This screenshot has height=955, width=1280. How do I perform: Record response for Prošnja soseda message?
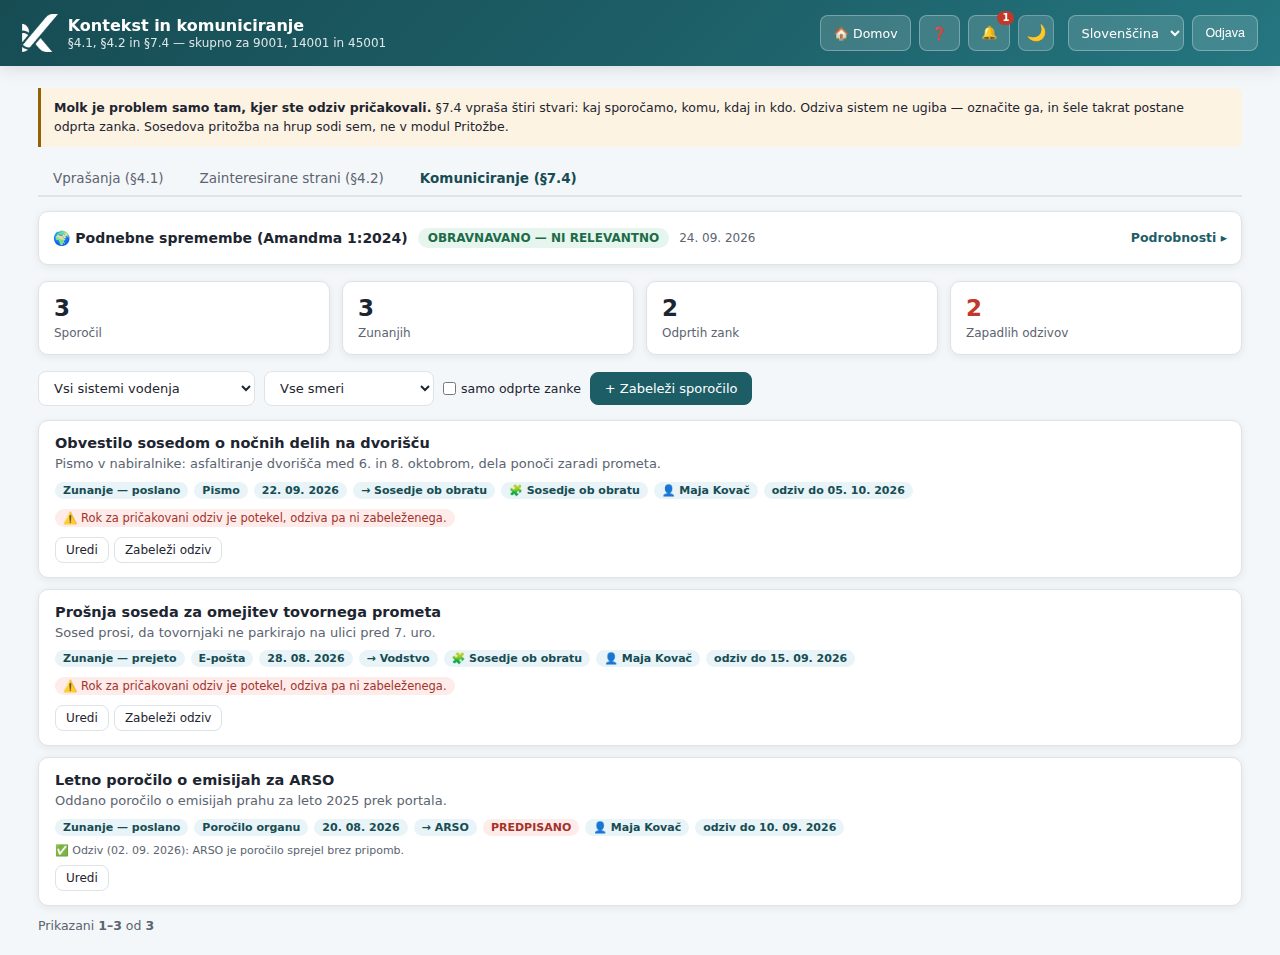(x=168, y=718)
